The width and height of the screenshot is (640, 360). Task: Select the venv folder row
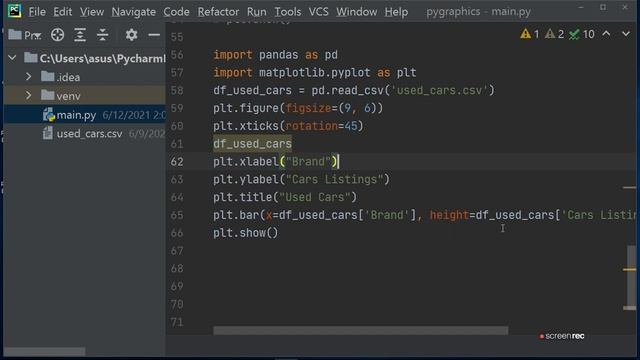pos(84,96)
